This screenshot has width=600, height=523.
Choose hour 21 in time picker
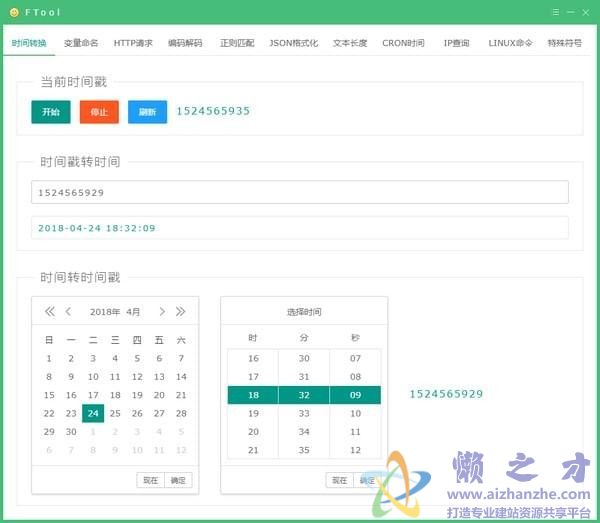click(x=253, y=450)
